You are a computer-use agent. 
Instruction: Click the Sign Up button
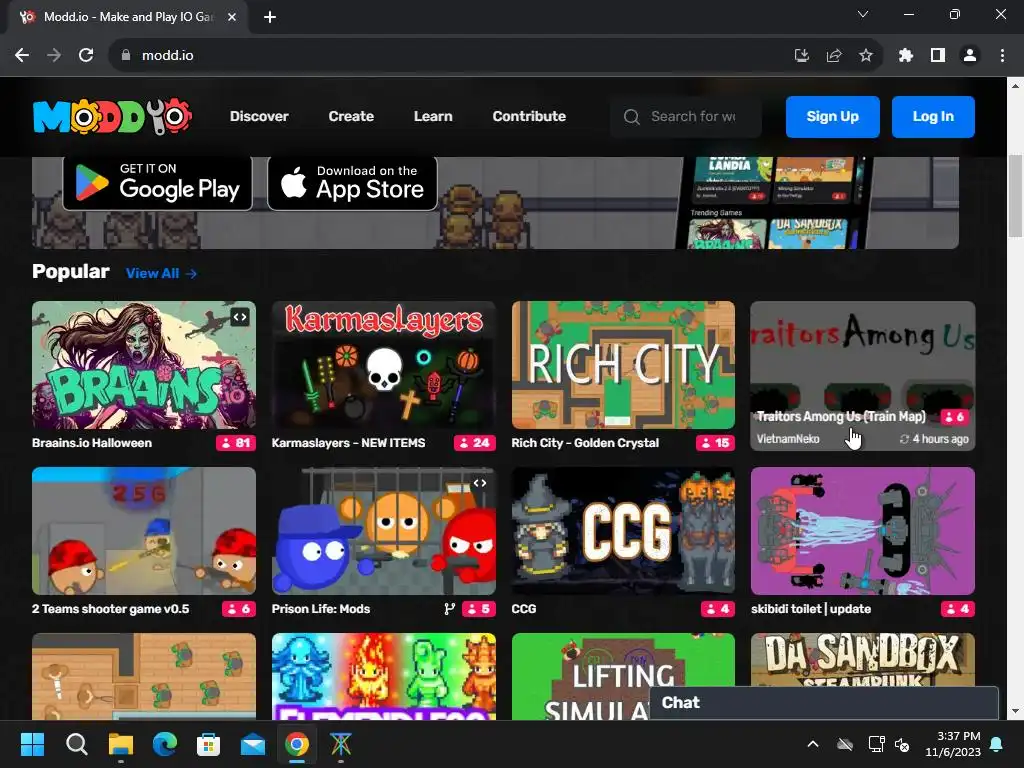click(833, 117)
